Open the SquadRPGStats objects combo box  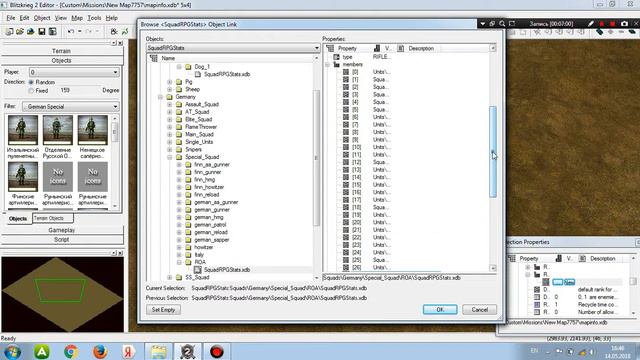(x=233, y=48)
